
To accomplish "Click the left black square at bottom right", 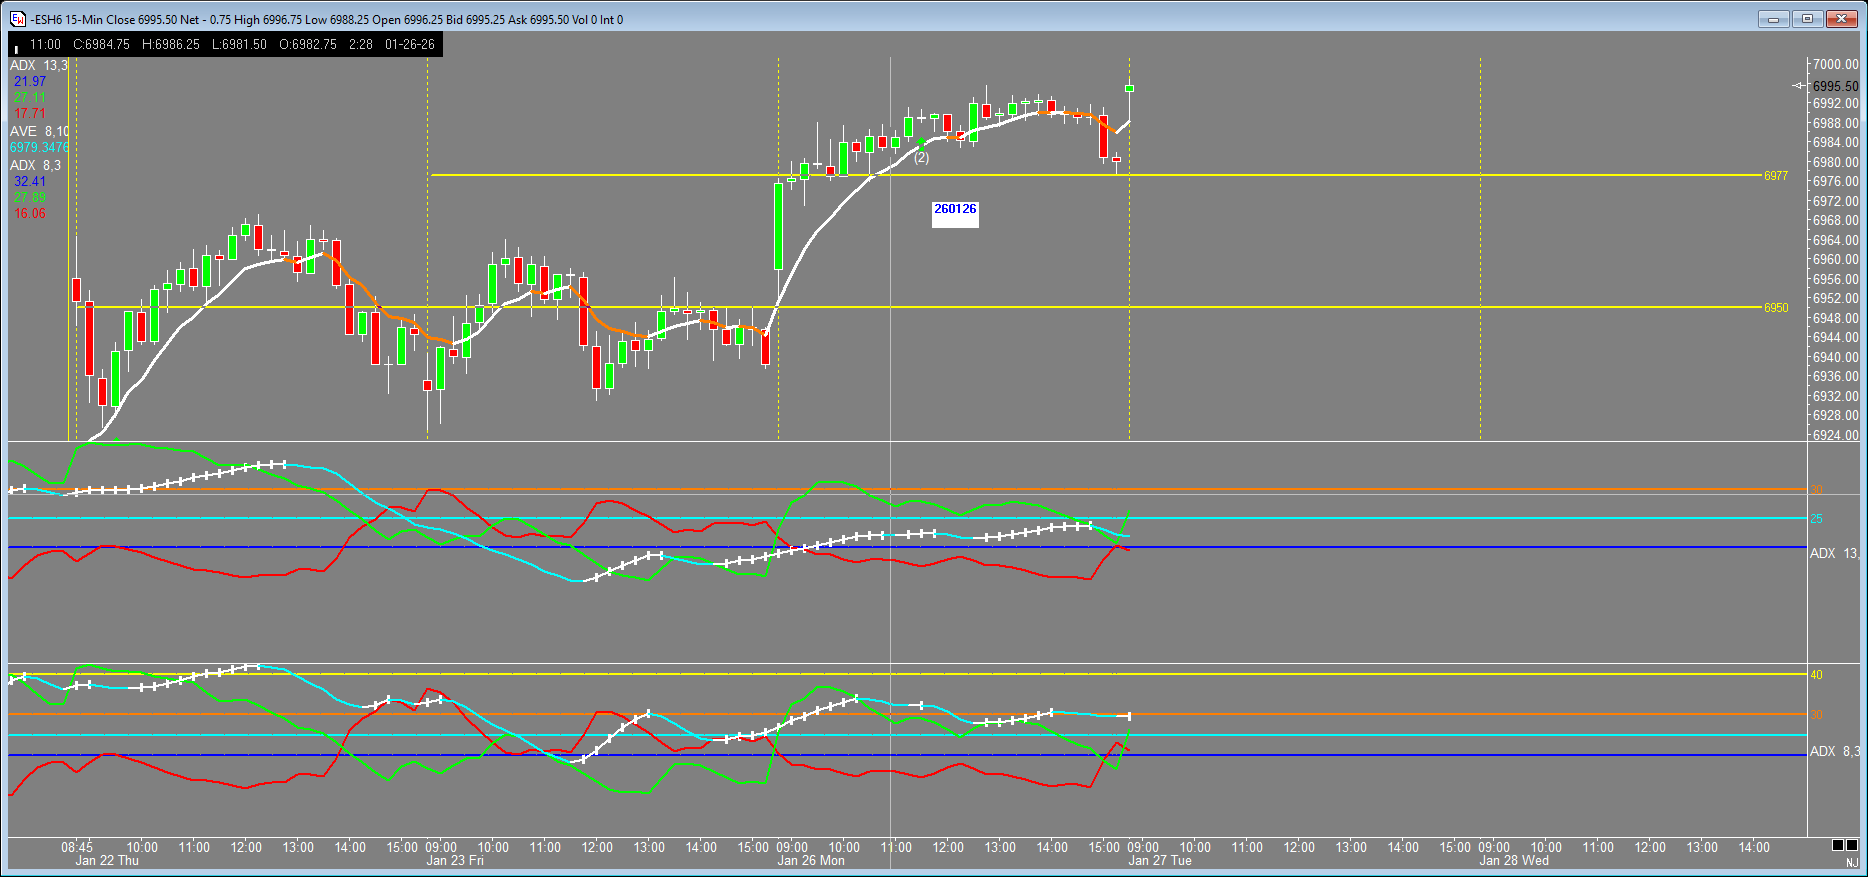I will coord(1838,846).
